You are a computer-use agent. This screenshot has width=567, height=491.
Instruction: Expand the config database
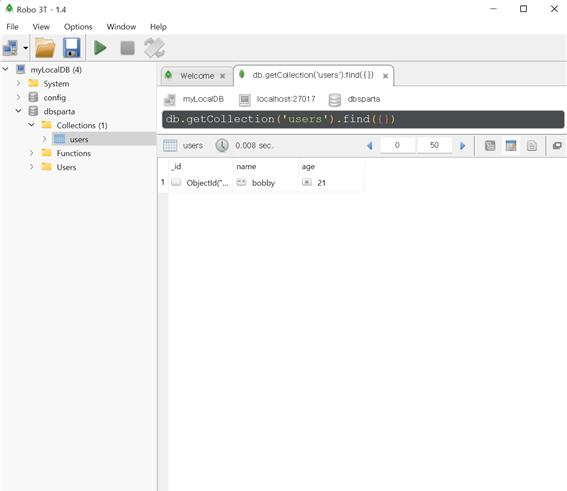click(x=18, y=97)
